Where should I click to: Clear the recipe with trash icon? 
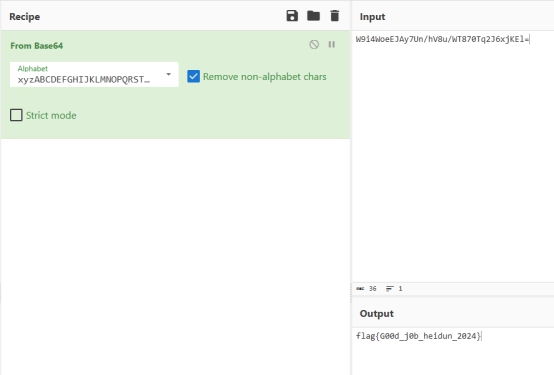tap(335, 16)
